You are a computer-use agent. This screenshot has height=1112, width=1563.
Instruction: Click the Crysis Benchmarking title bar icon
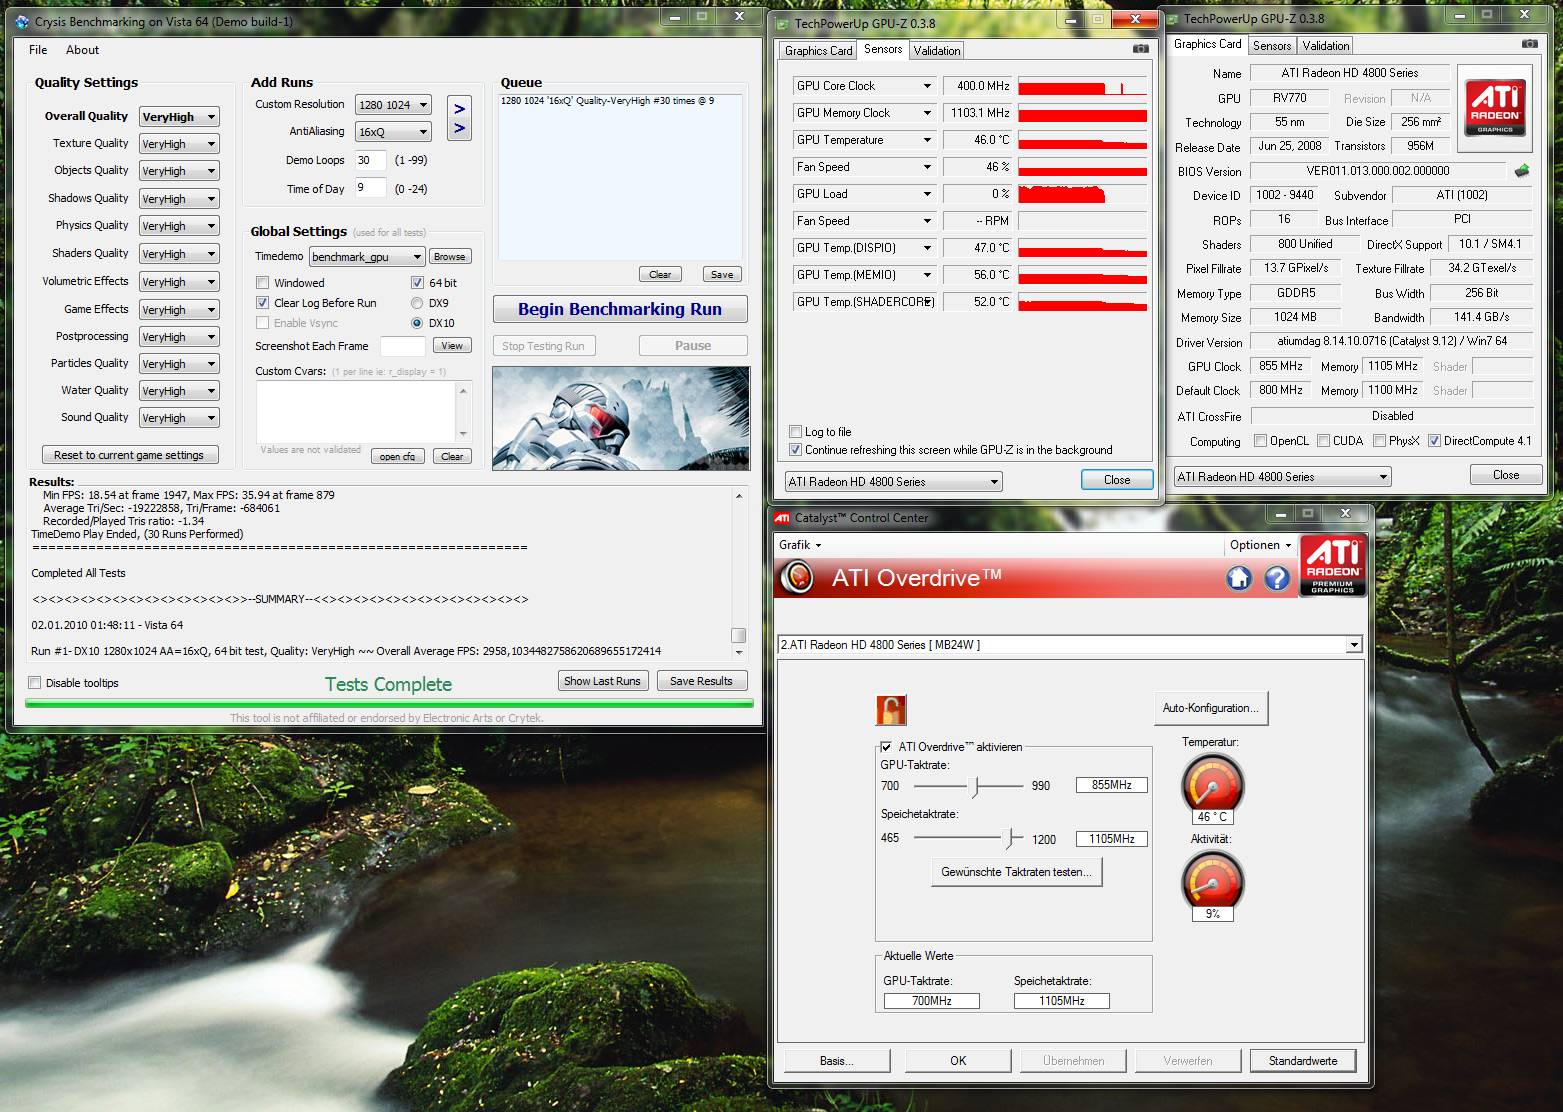click(x=22, y=21)
